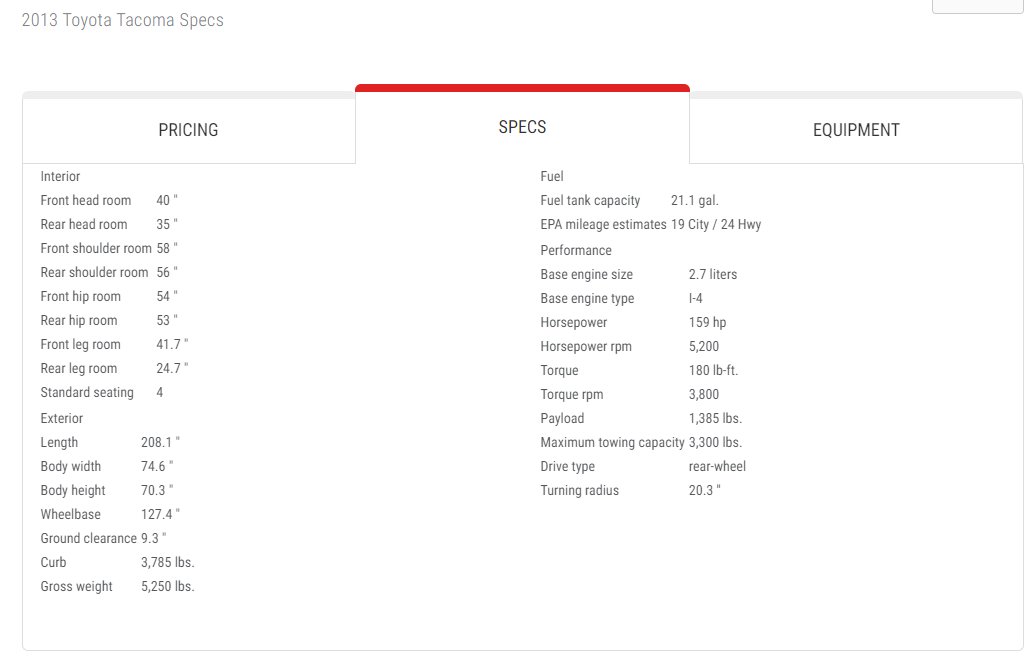Click the Standard seating label
This screenshot has width=1036, height=660.
click(87, 392)
